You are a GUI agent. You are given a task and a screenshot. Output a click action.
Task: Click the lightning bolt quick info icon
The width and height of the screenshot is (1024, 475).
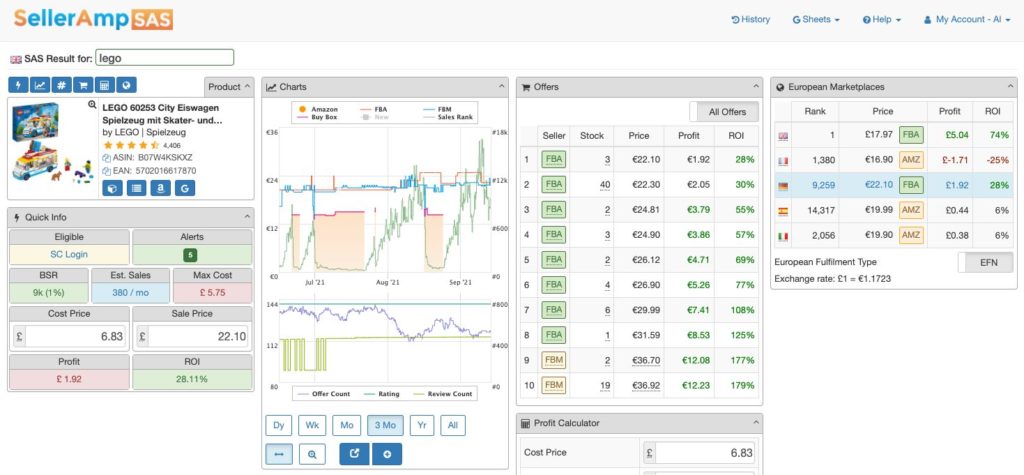click(18, 86)
